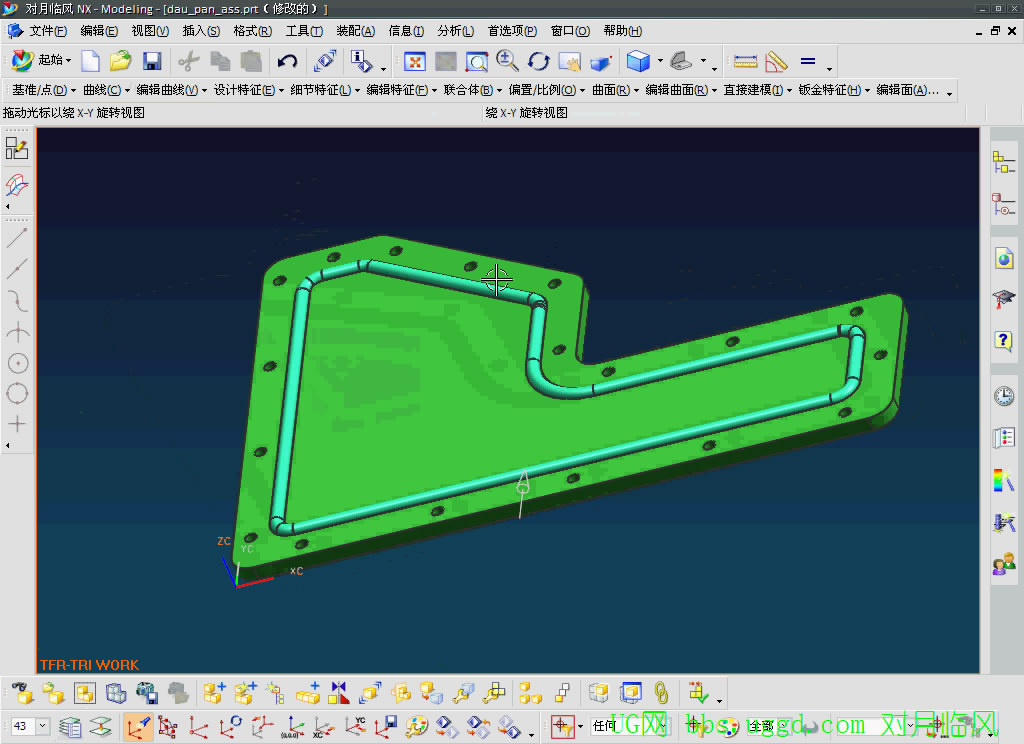The height and width of the screenshot is (744, 1024).
Task: Click the color palette object display icon
Action: pos(416,726)
